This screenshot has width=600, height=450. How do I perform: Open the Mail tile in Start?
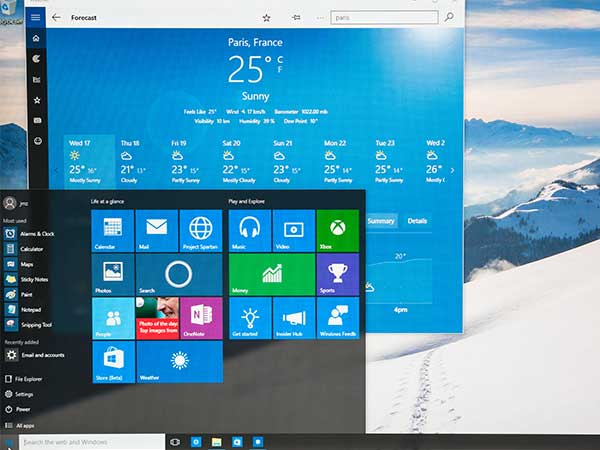[156, 230]
